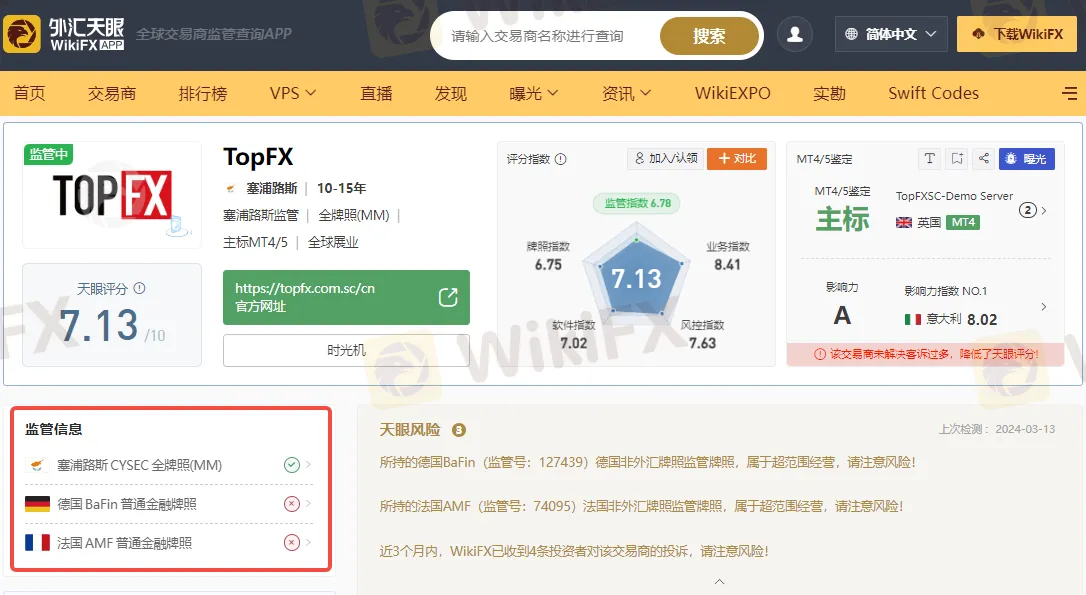Click the 搜索 search button
The image size is (1086, 595).
coord(709,36)
